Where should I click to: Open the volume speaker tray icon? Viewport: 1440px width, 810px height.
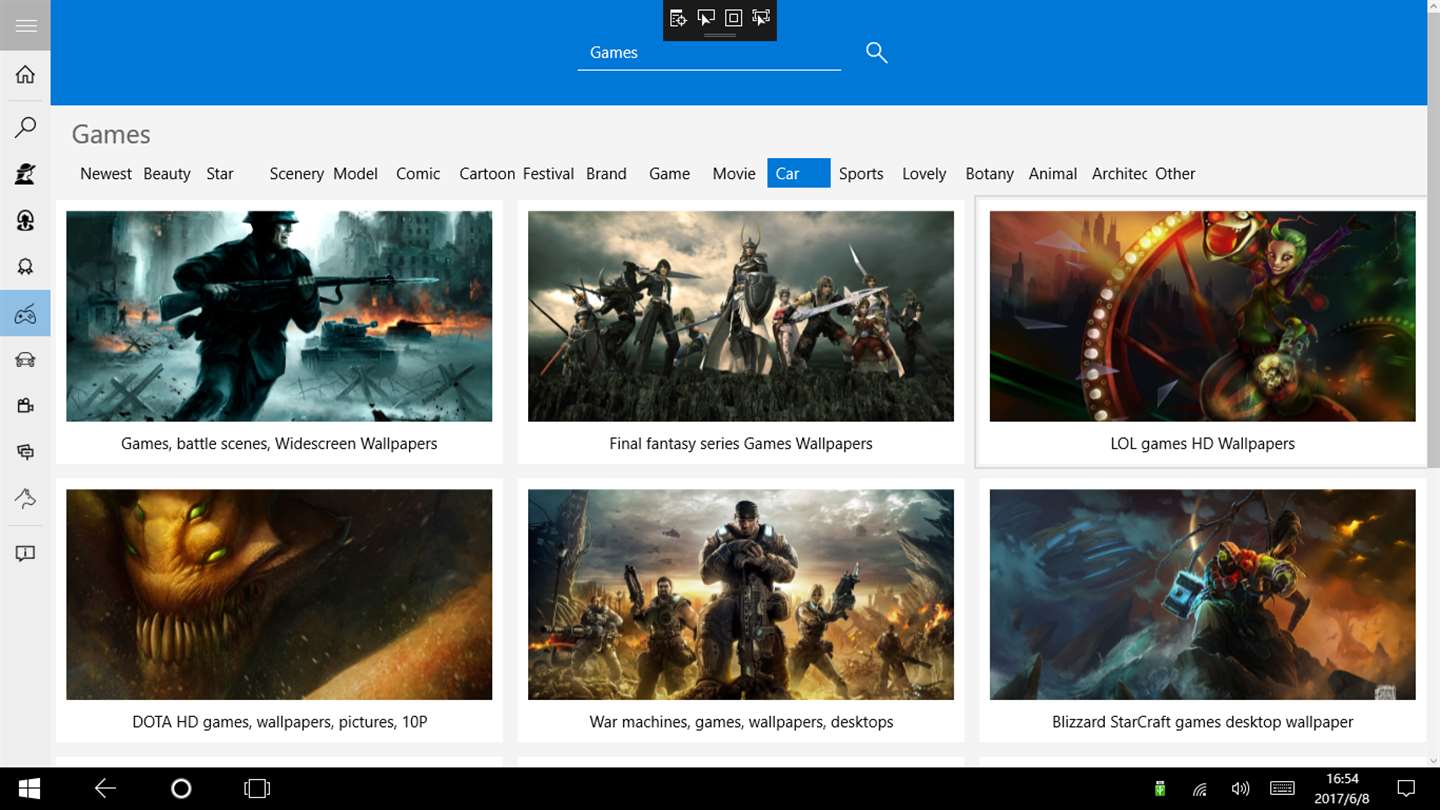point(1240,789)
